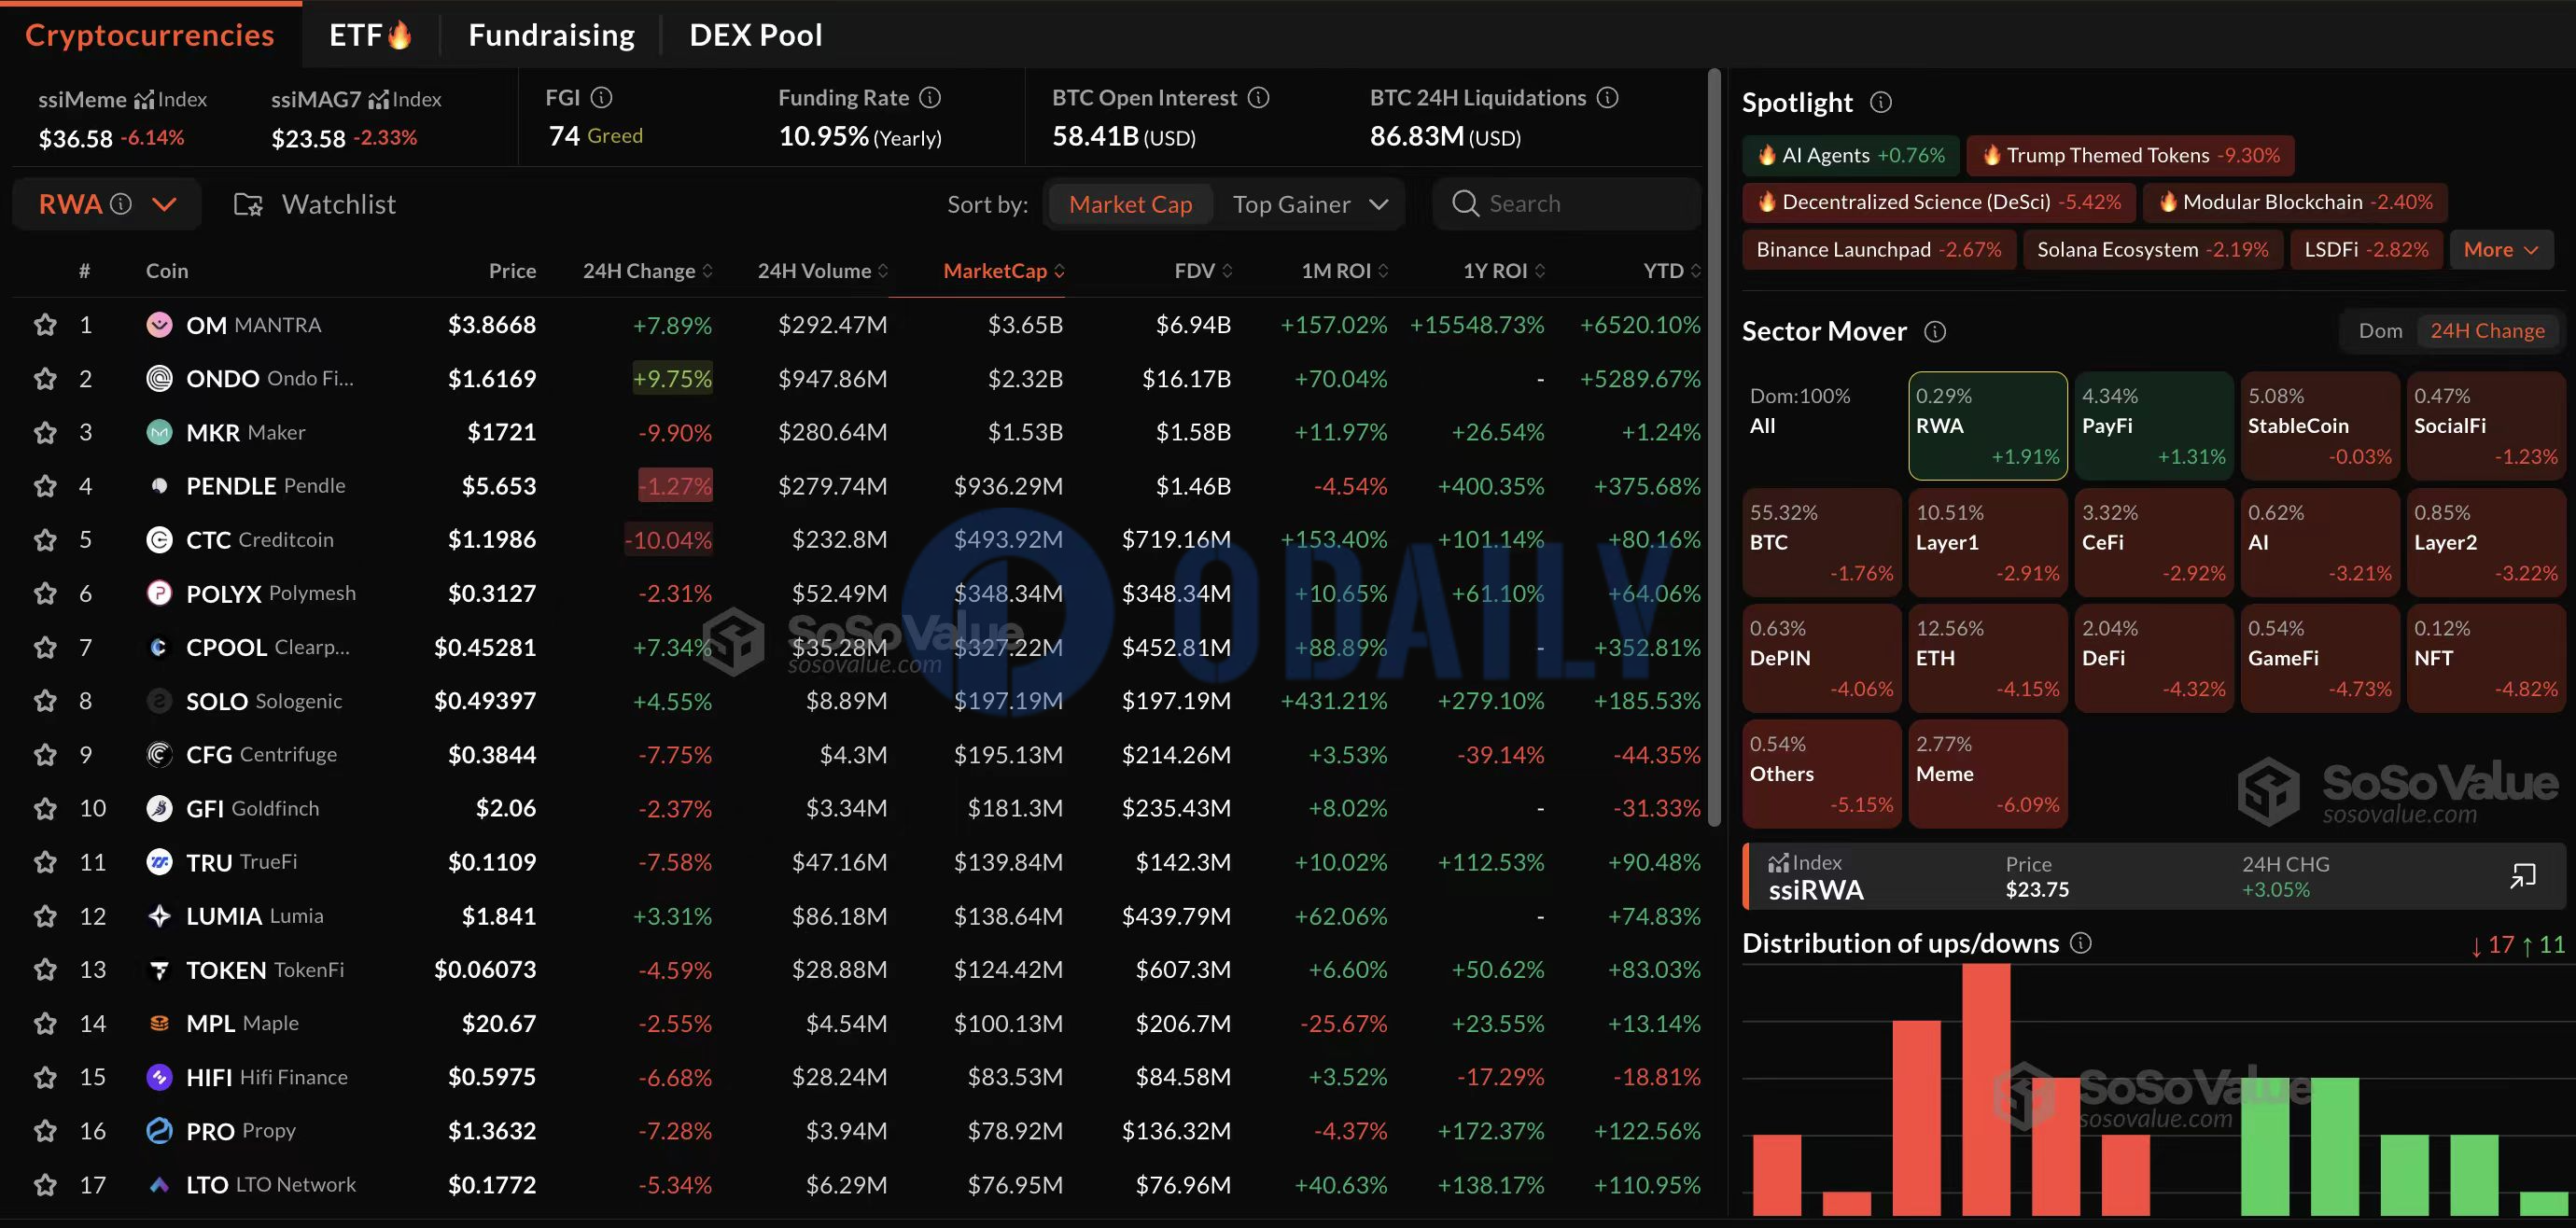Show info icon beside Funding Rate

[930, 98]
